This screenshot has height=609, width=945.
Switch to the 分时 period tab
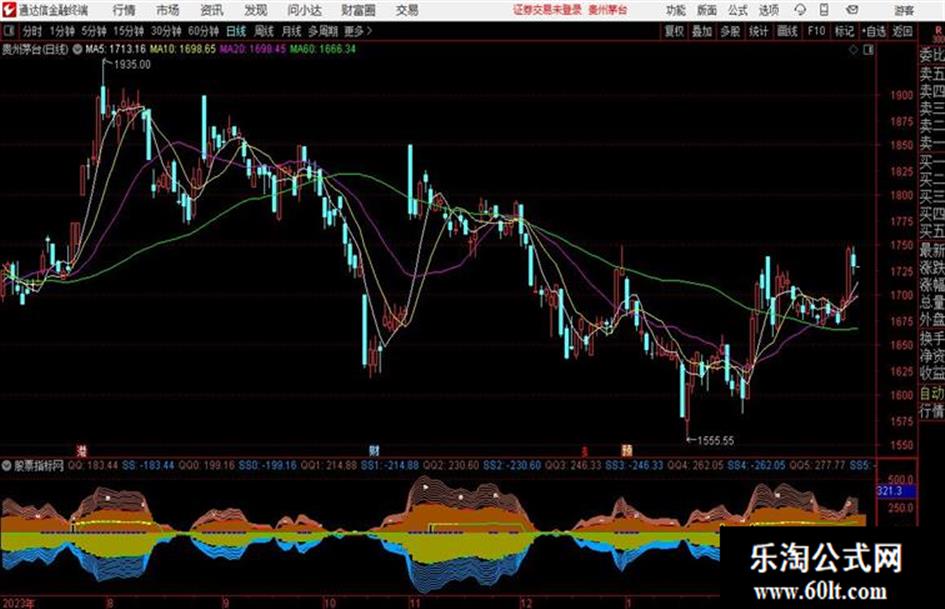33,31
